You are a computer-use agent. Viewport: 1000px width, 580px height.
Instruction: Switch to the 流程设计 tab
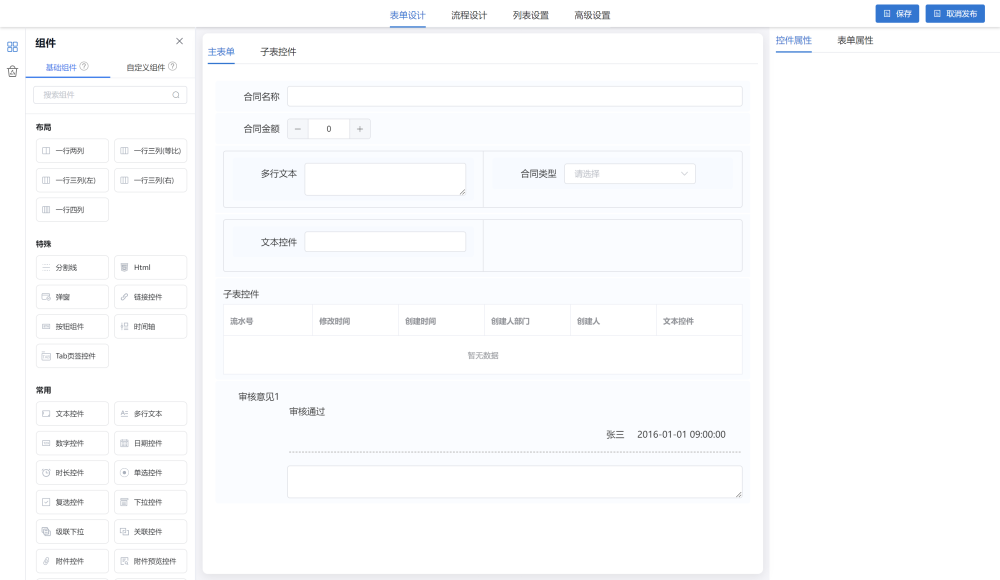click(469, 15)
